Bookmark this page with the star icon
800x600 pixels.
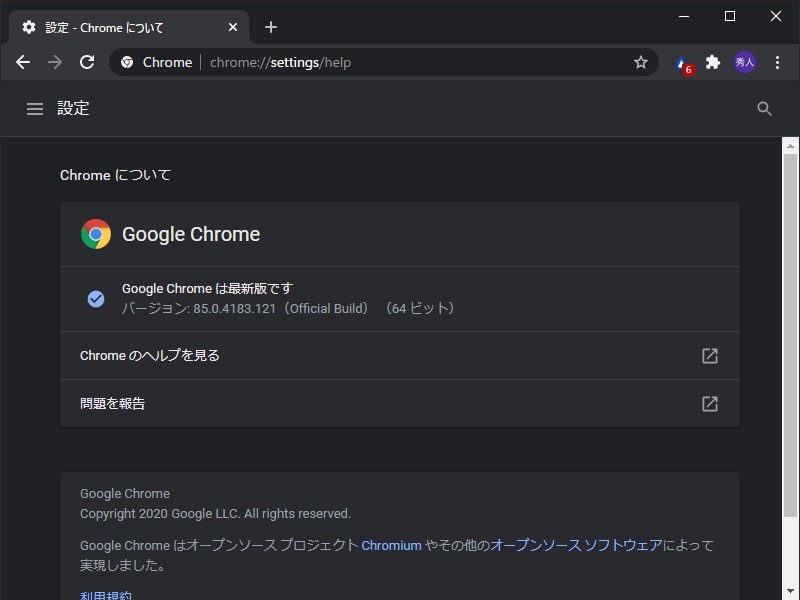(640, 62)
